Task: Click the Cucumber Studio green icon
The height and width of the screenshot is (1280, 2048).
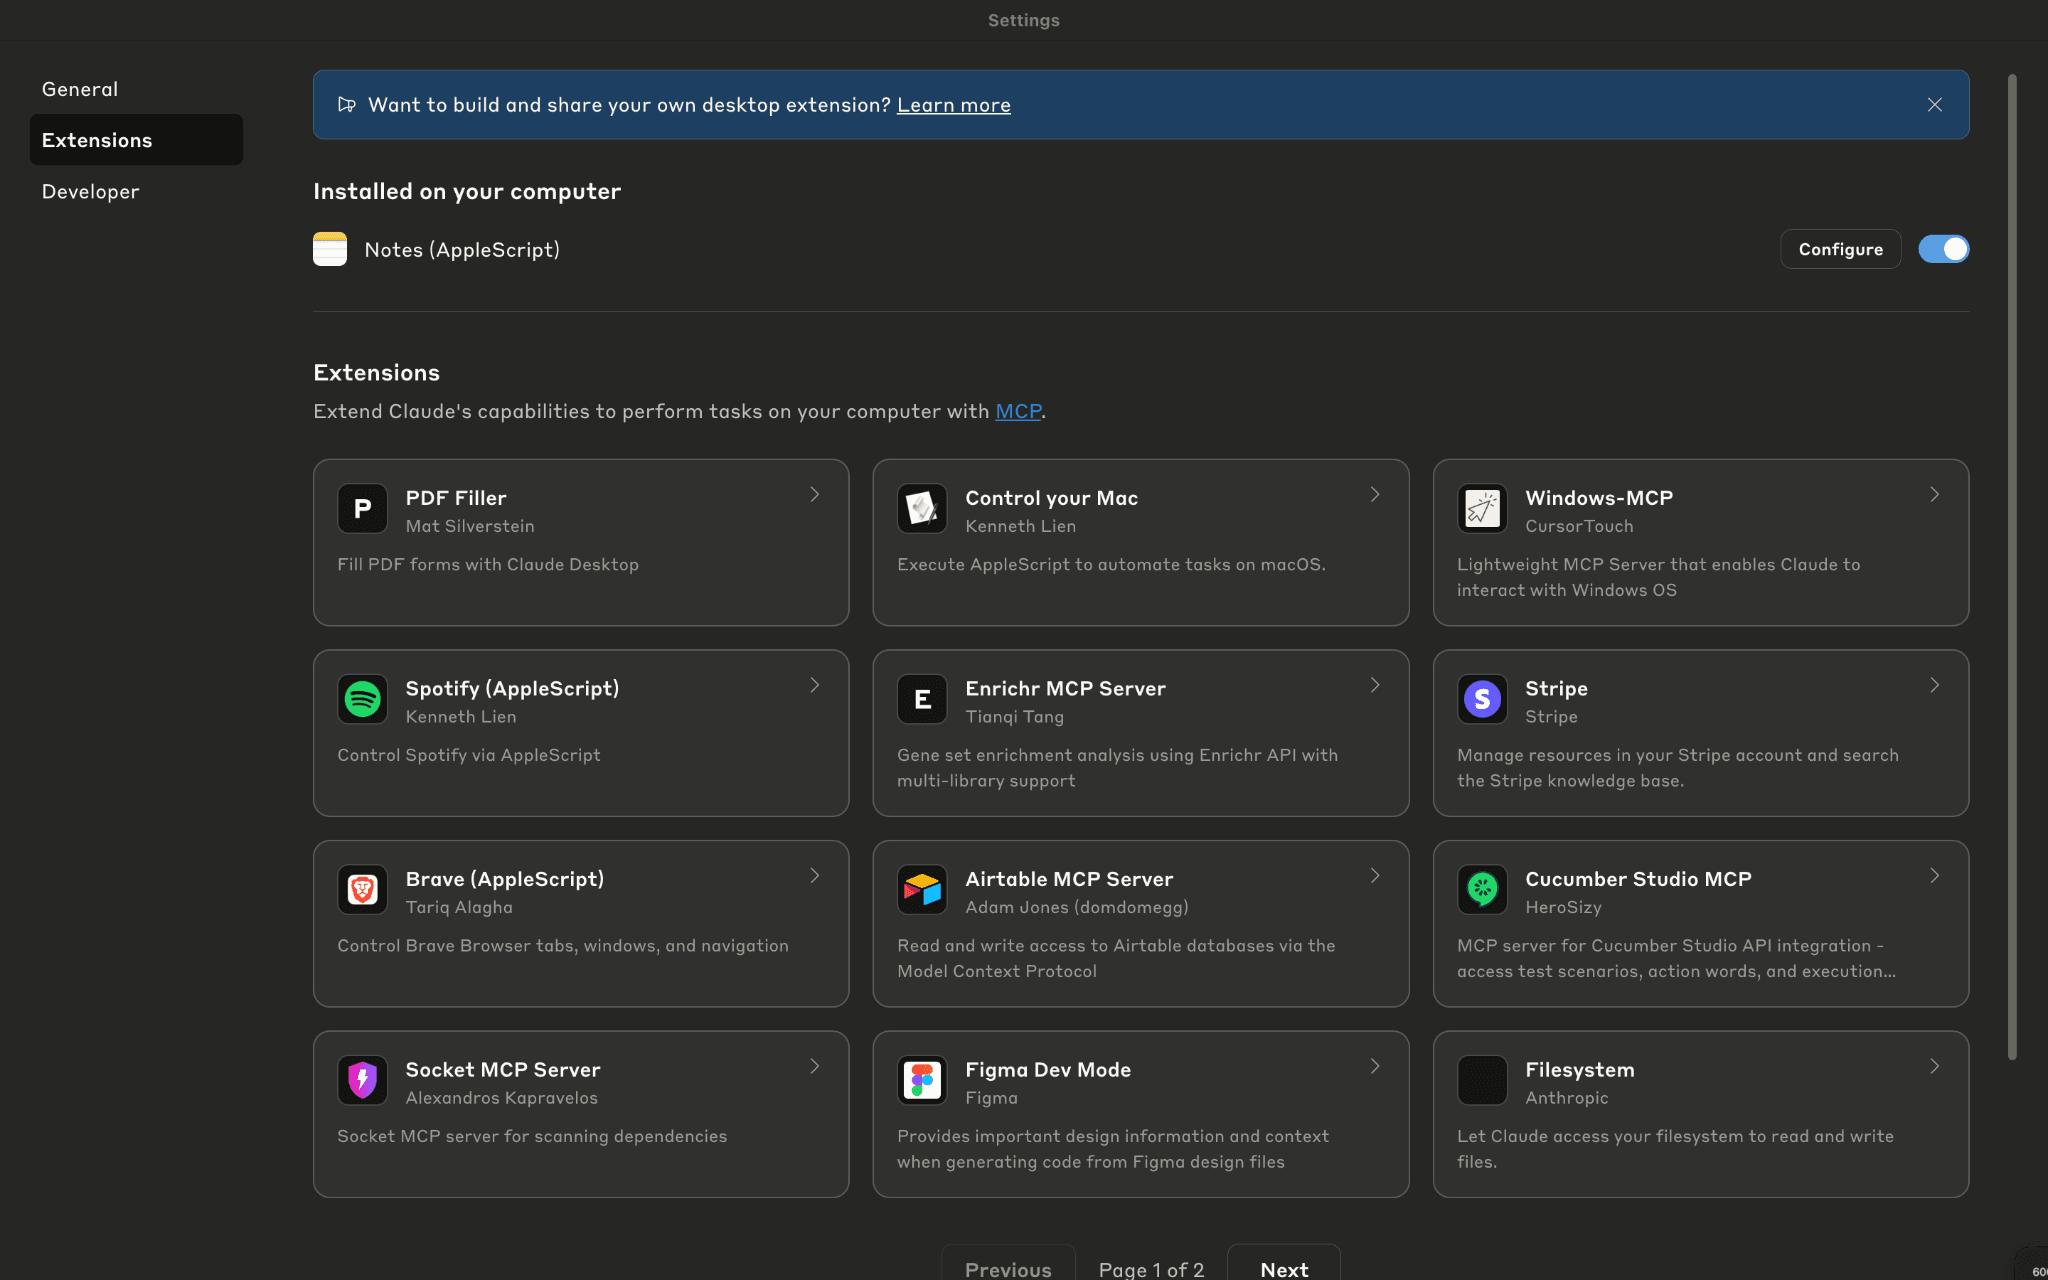Action: pyautogui.click(x=1482, y=889)
